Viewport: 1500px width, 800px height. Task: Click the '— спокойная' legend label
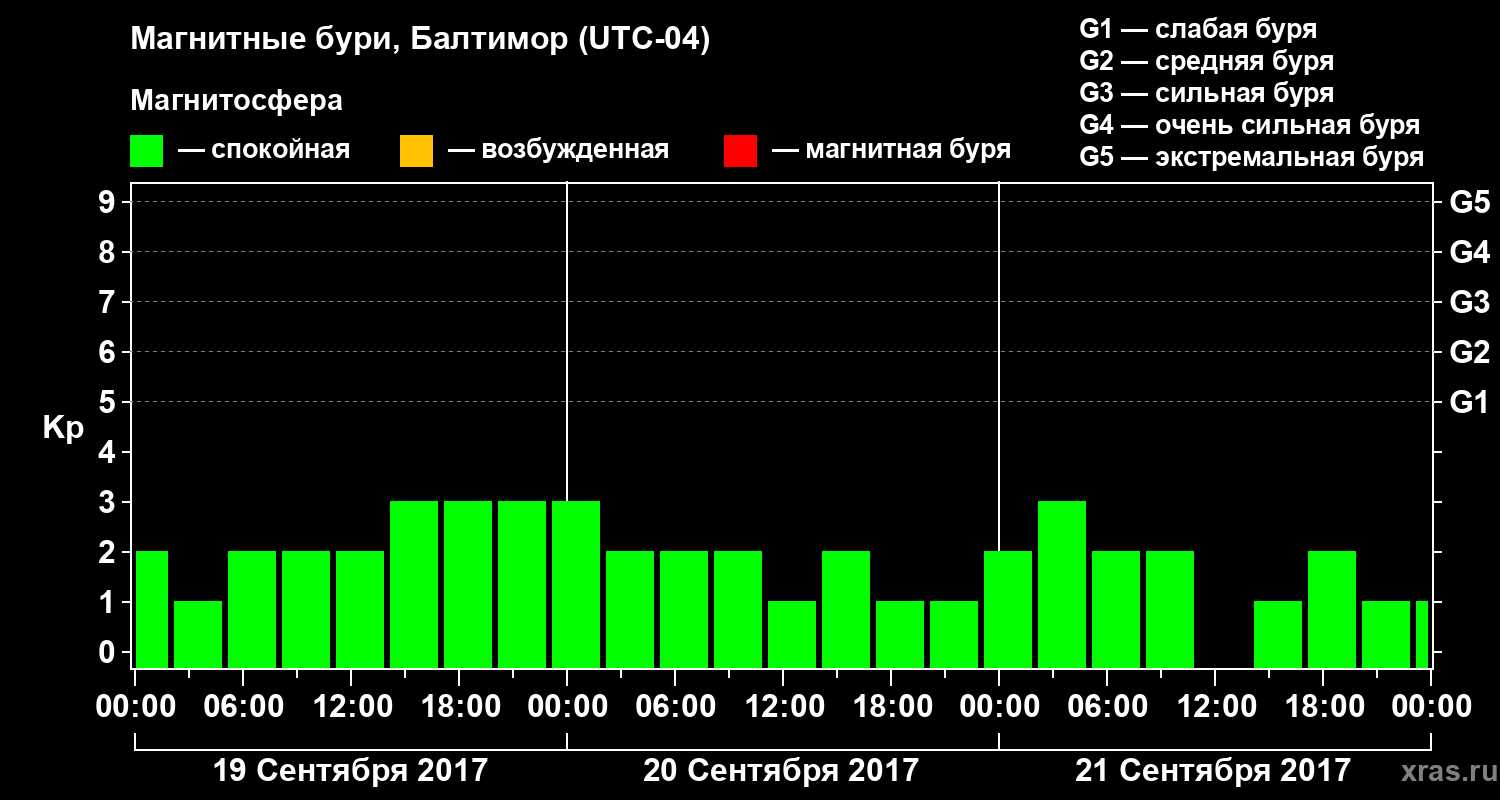[x=264, y=150]
